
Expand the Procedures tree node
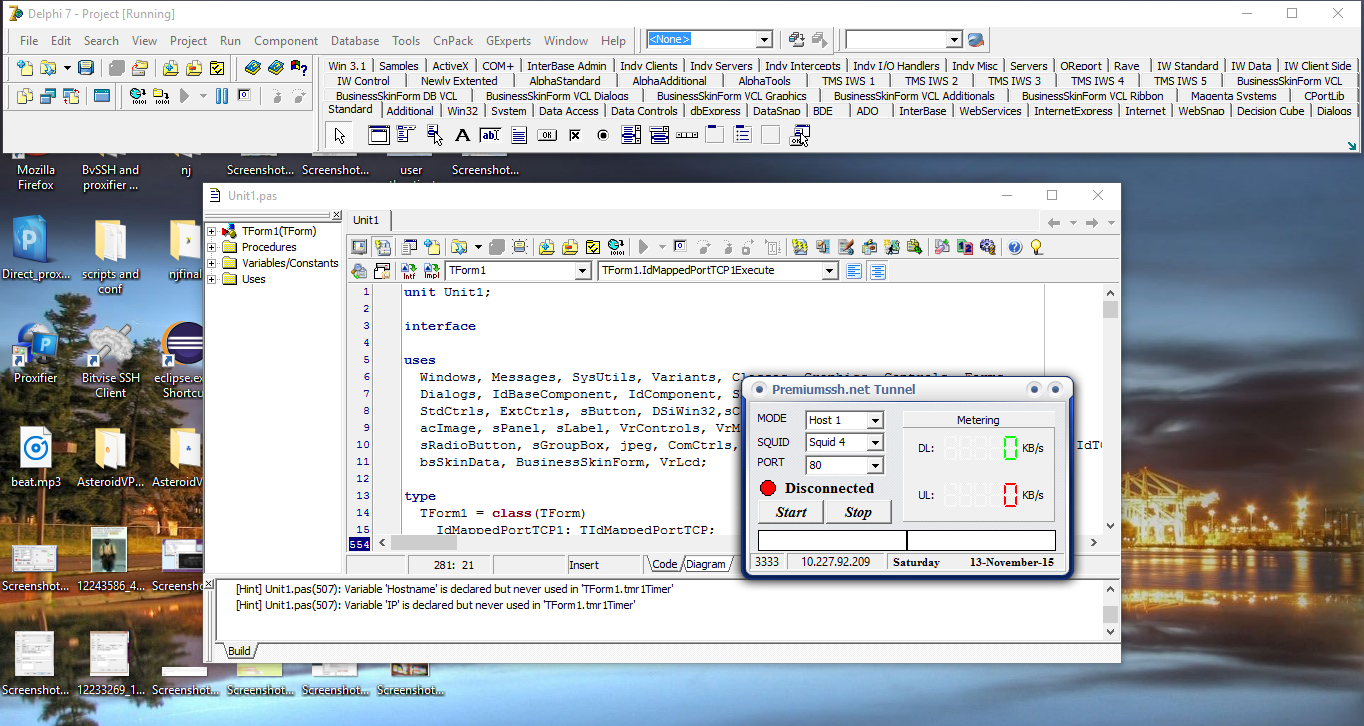tap(212, 247)
